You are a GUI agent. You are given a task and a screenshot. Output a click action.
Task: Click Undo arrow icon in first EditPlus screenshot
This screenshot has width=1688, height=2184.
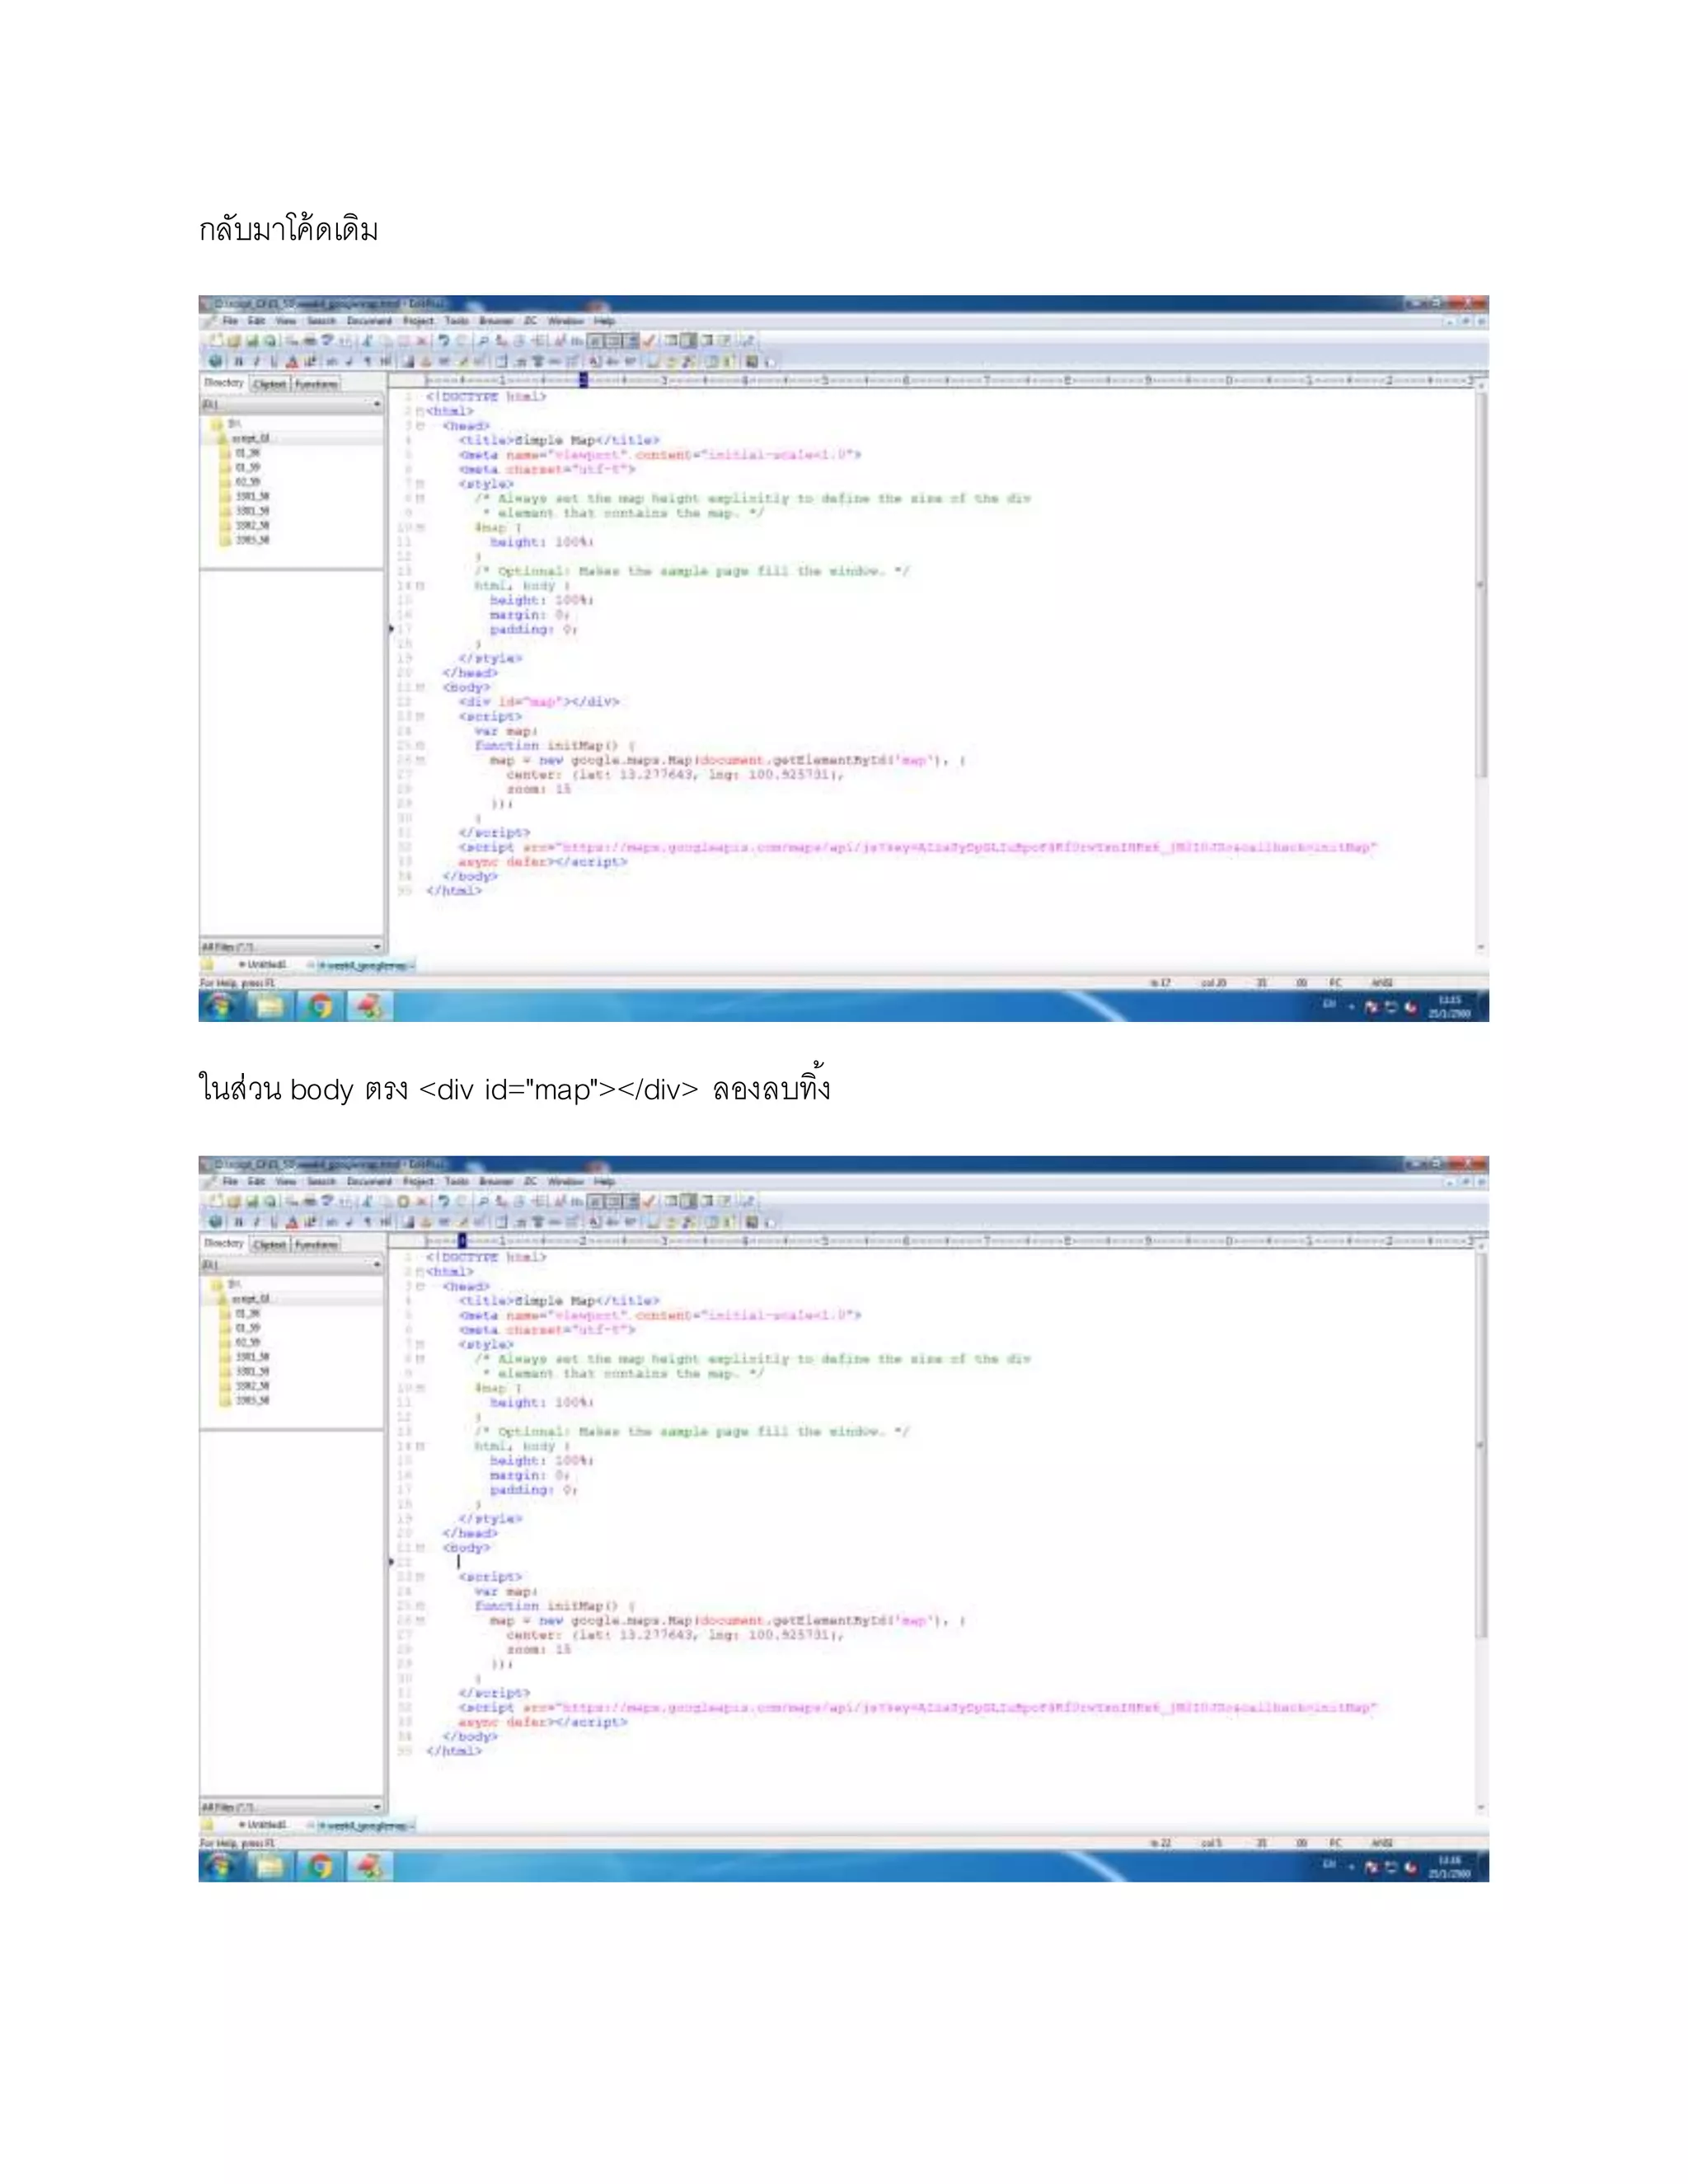click(x=444, y=341)
